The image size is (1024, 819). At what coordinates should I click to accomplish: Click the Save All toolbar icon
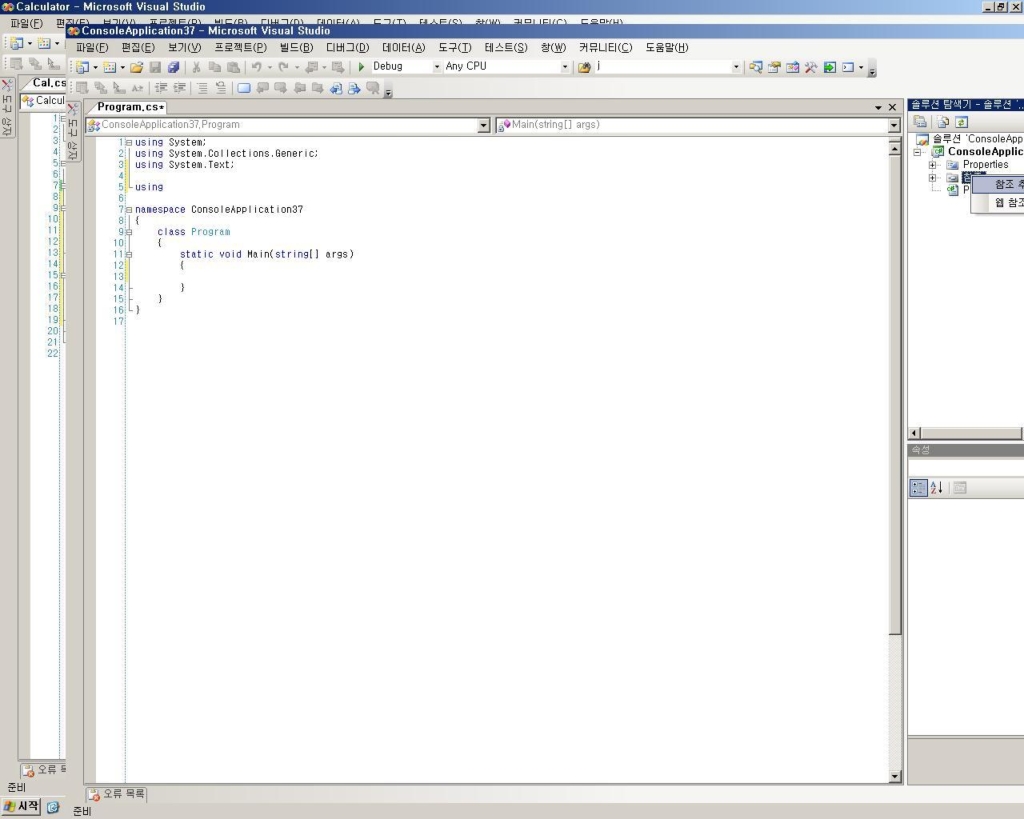(173, 67)
